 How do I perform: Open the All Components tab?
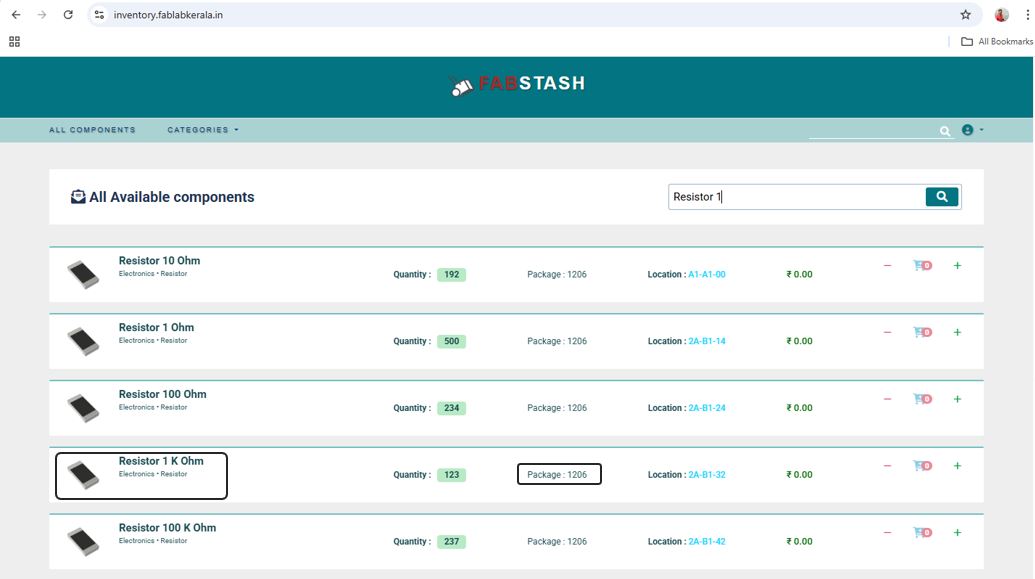92,130
